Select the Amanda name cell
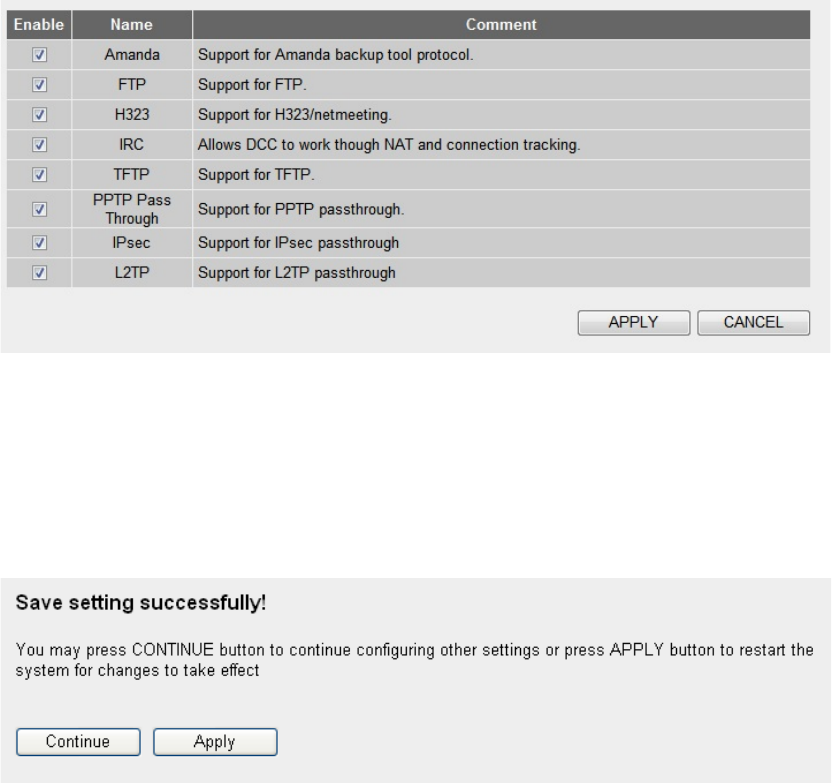Image resolution: width=832 pixels, height=783 pixels. 132,55
